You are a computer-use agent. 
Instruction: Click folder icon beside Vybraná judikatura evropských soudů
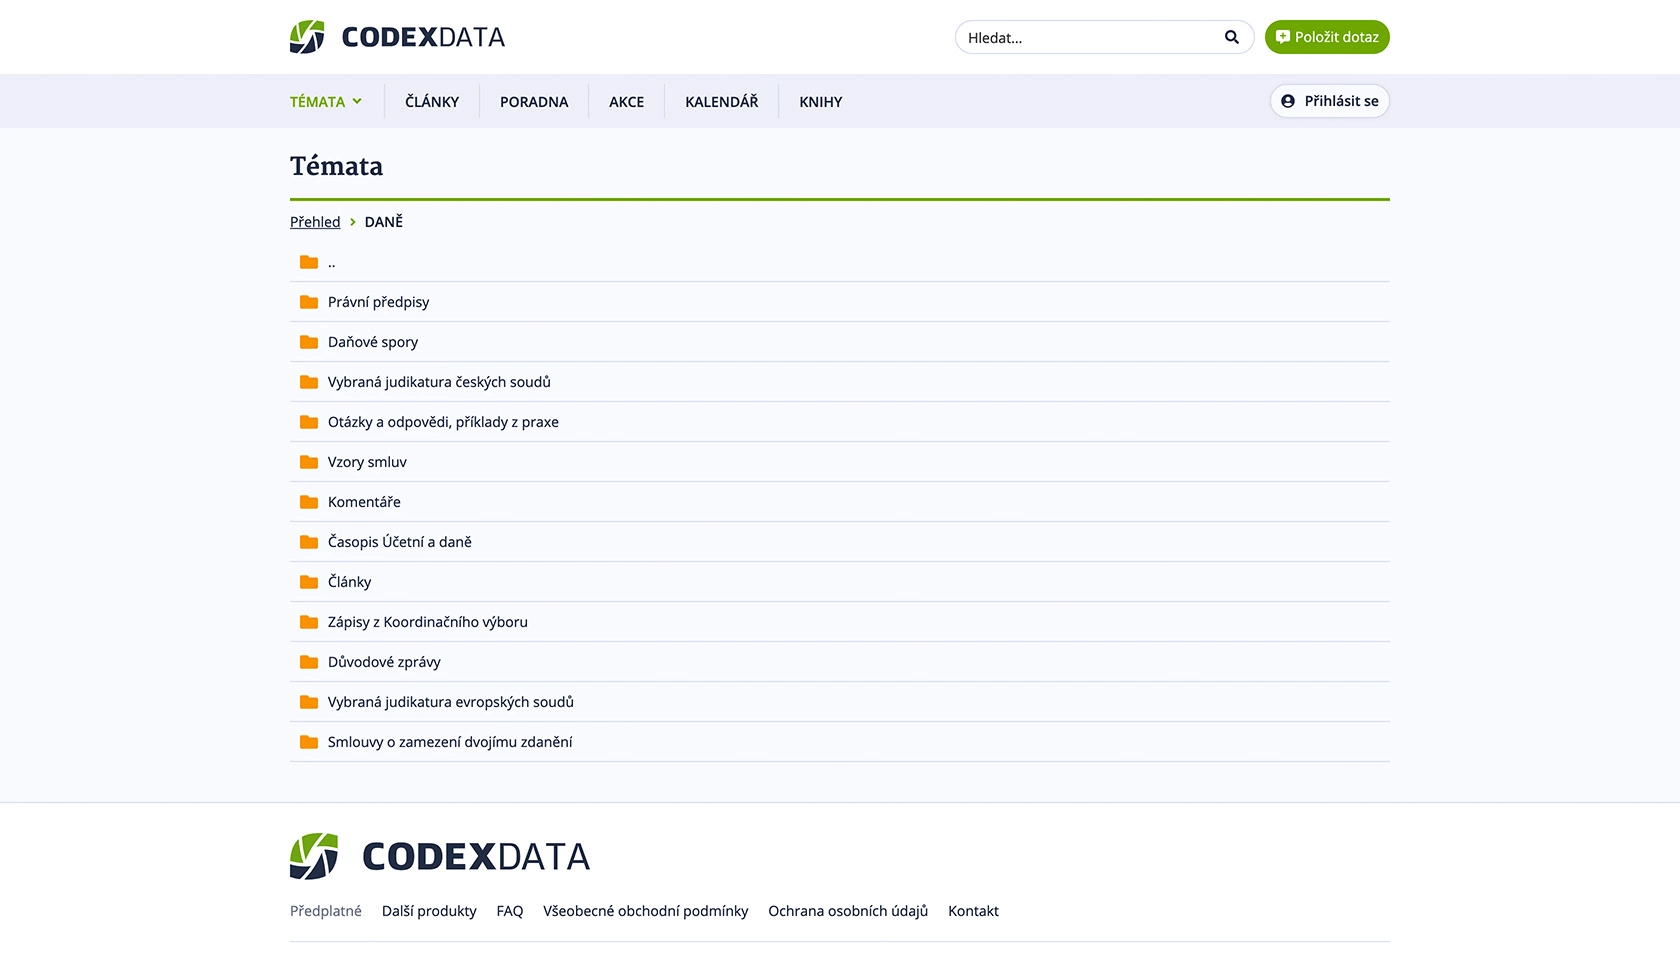coord(309,702)
